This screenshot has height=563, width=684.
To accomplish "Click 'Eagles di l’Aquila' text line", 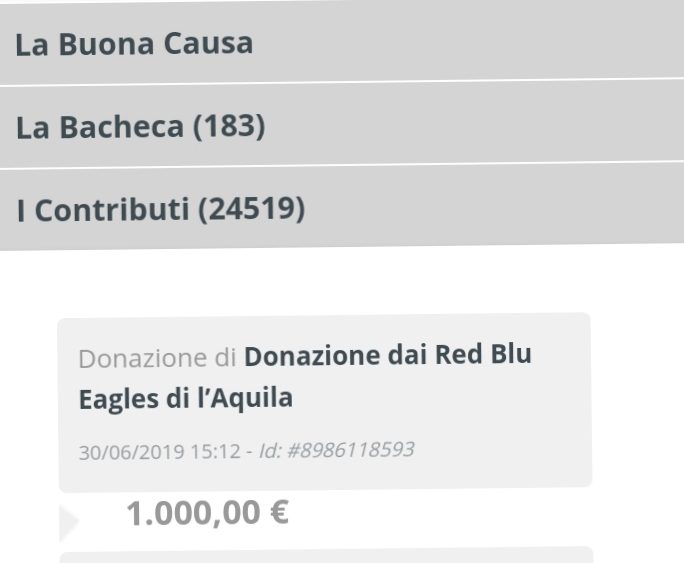I will (186, 399).
